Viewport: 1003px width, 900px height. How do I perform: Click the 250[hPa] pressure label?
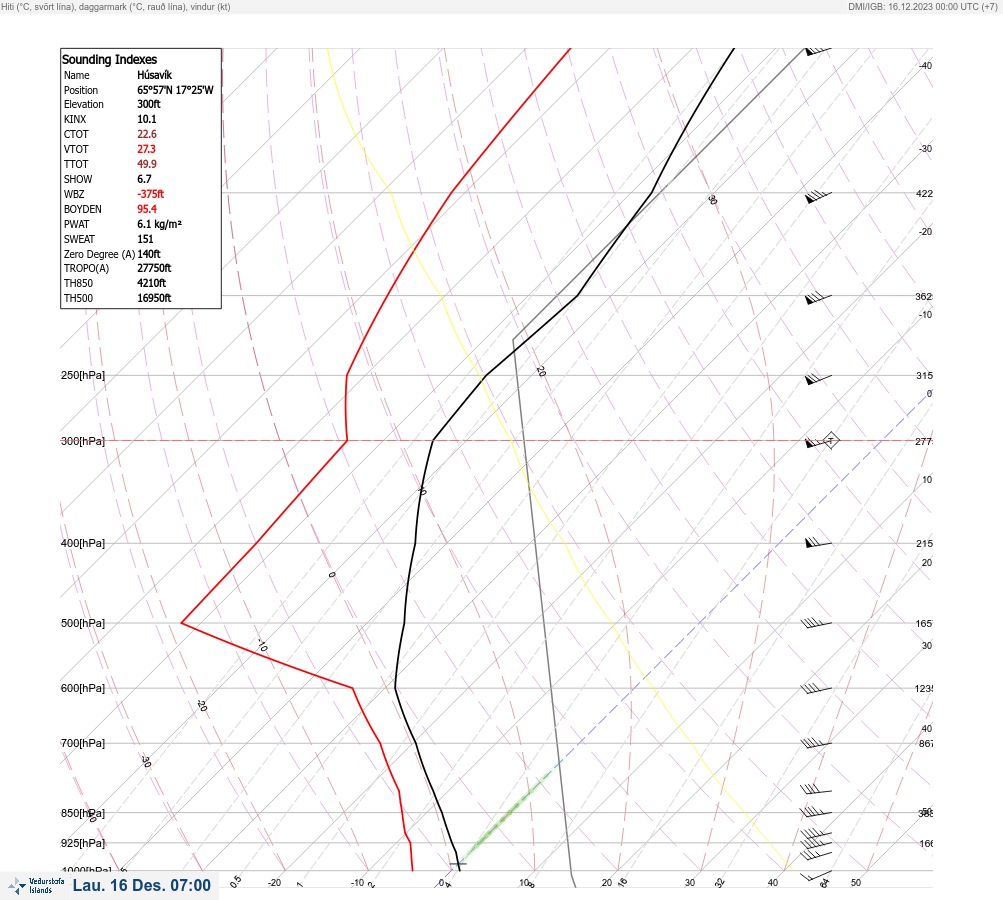click(x=83, y=375)
